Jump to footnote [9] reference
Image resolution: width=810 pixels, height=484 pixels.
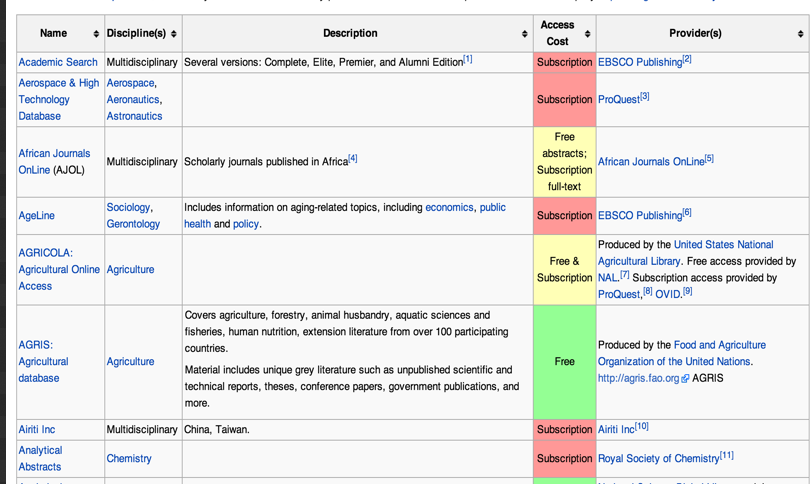688,291
